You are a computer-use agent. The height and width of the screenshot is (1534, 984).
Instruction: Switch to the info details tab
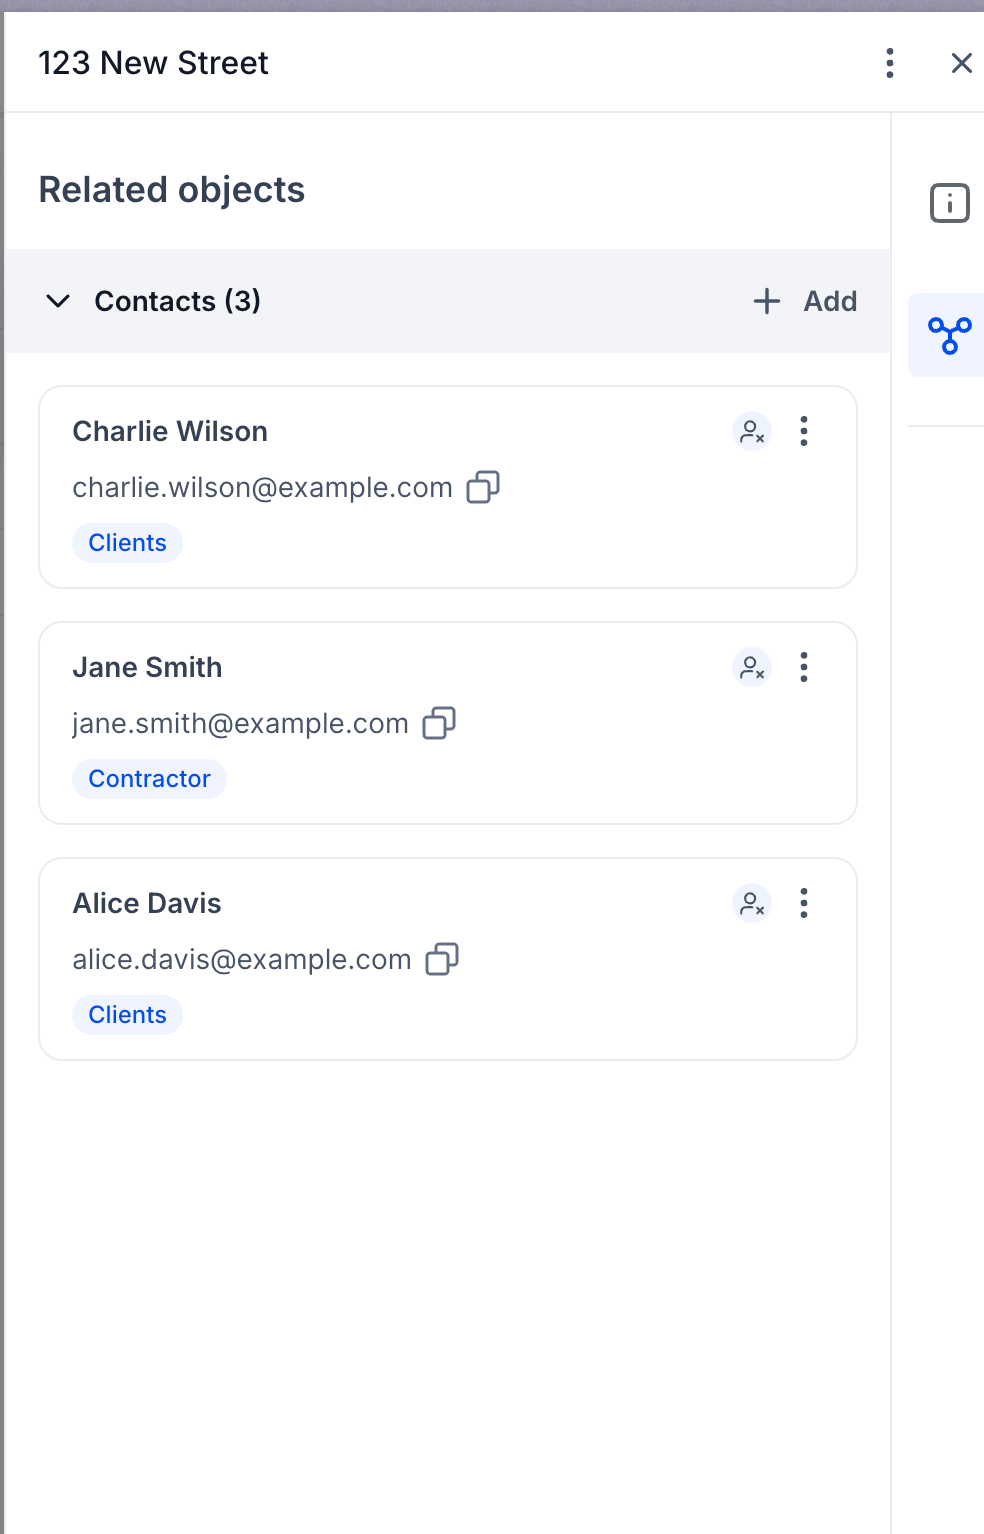(949, 203)
